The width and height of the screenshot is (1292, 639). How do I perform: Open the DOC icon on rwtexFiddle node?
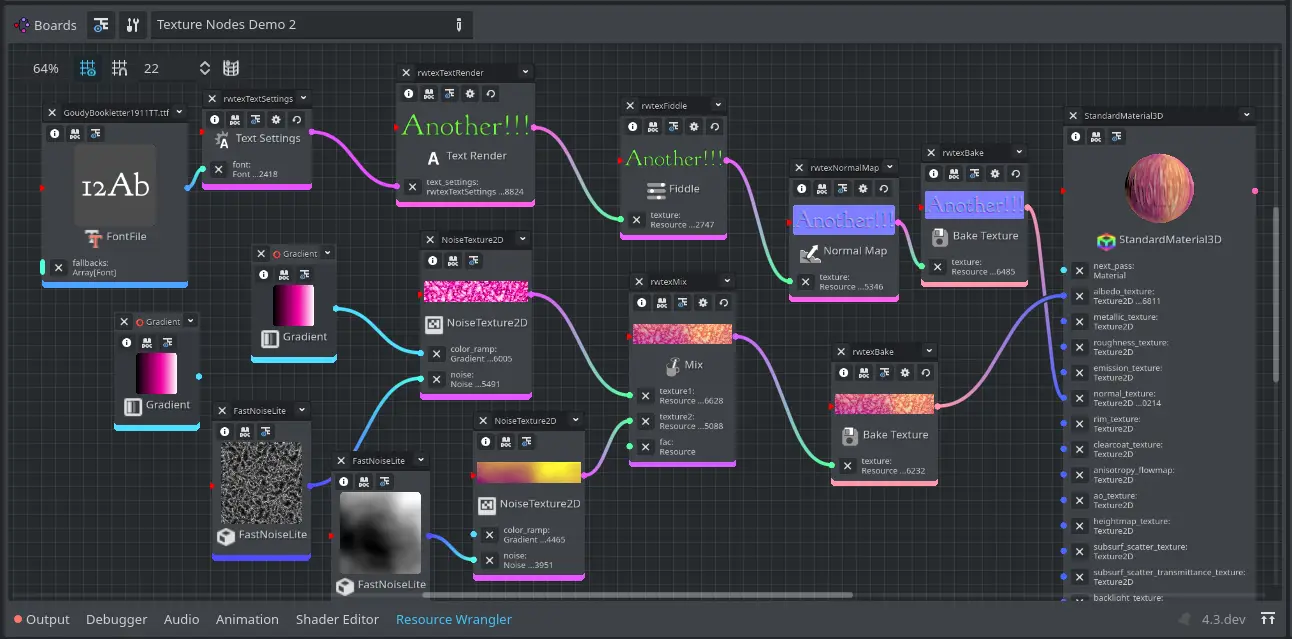click(652, 126)
